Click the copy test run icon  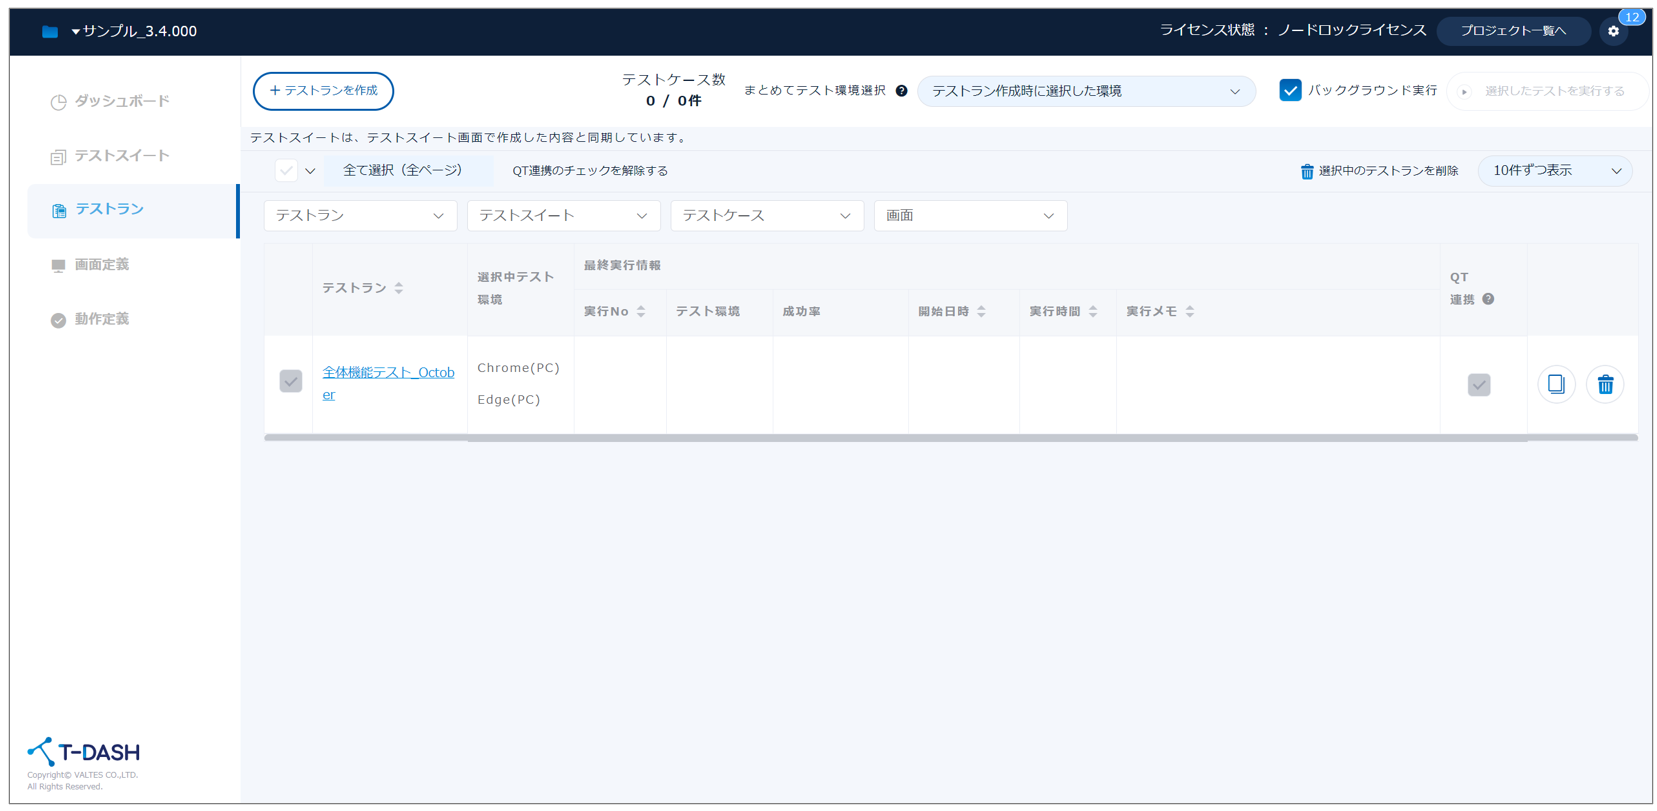[x=1555, y=384]
